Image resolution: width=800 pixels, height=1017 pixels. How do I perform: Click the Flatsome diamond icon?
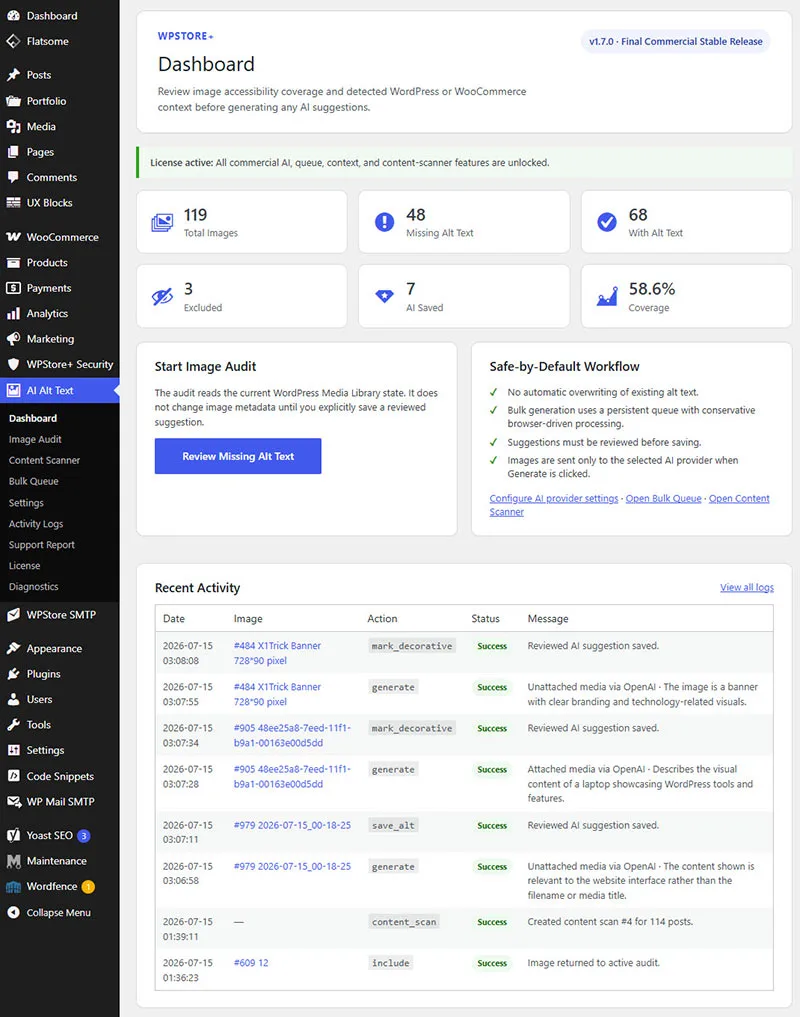13,41
